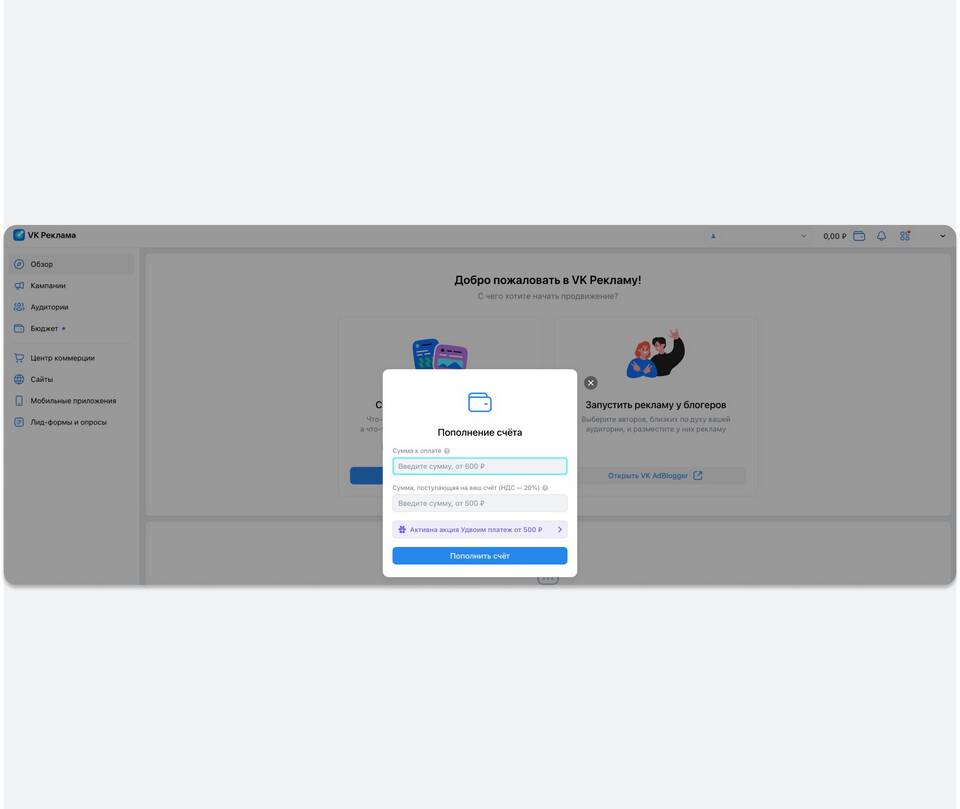The height and width of the screenshot is (809, 960).
Task: Go to Обзор in the sidebar
Action: [71, 265]
